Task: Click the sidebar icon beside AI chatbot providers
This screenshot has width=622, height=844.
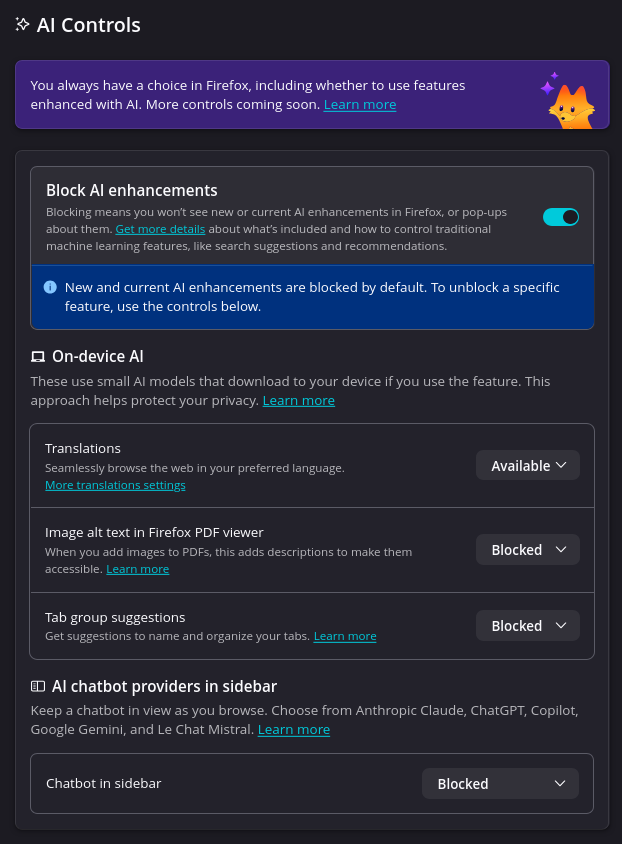Action: pos(38,686)
